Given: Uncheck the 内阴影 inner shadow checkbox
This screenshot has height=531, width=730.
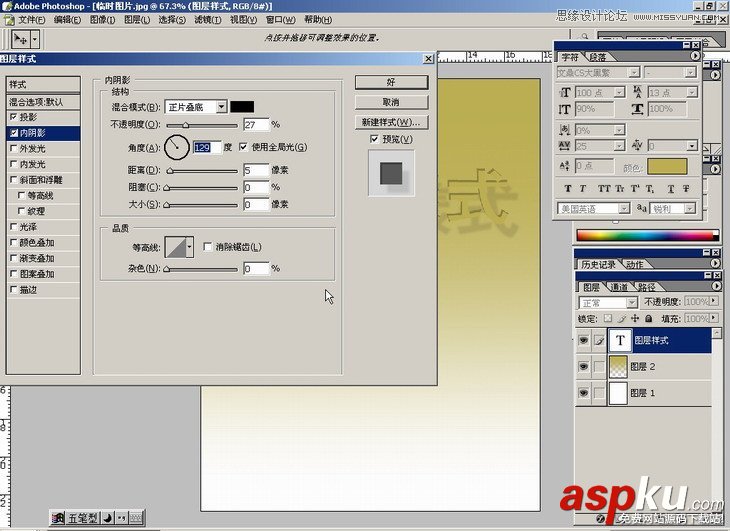Looking at the screenshot, I should click(x=14, y=133).
